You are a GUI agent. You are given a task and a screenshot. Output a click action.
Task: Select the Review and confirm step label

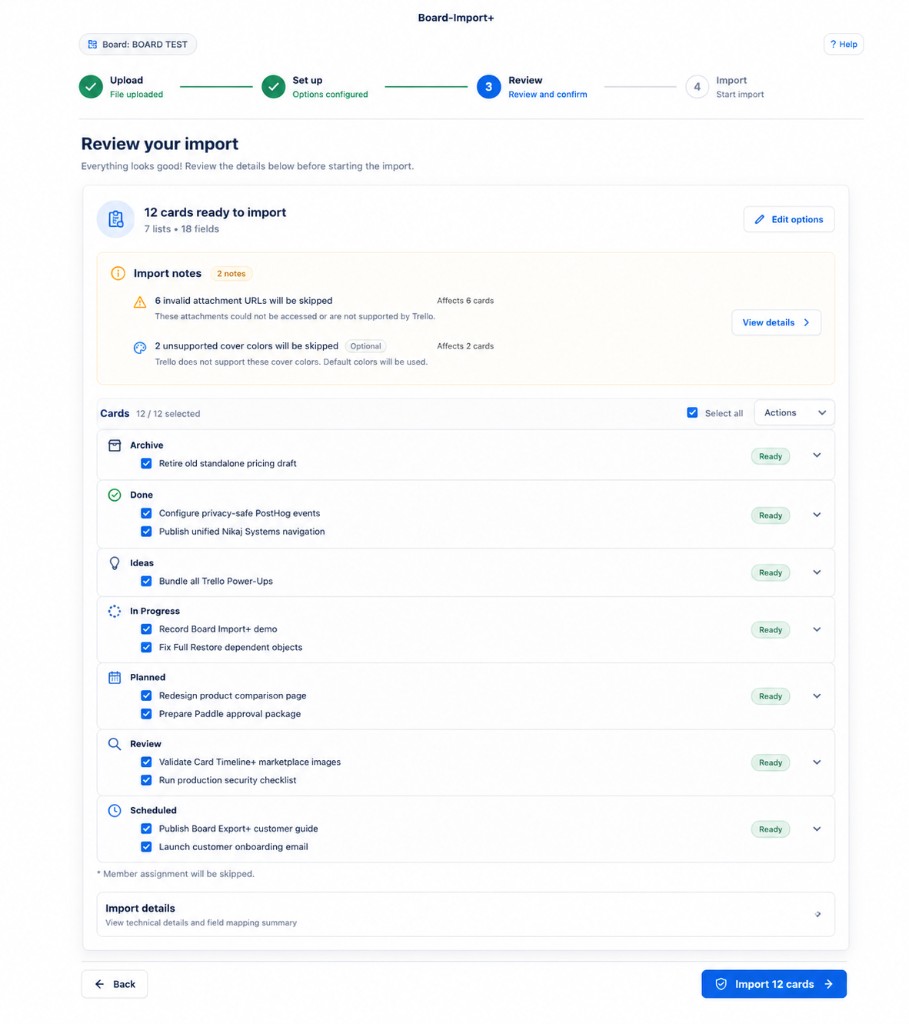(x=547, y=95)
